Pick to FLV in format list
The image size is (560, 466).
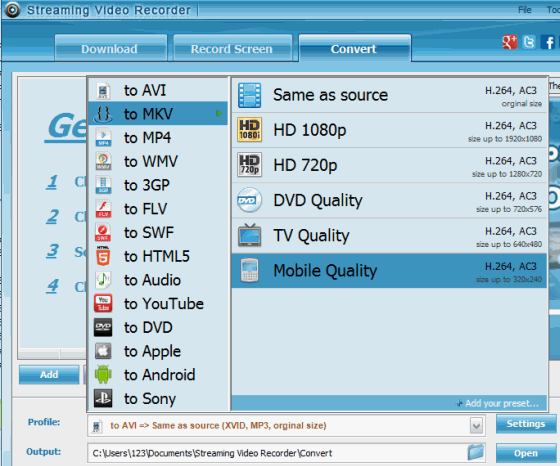[158, 209]
